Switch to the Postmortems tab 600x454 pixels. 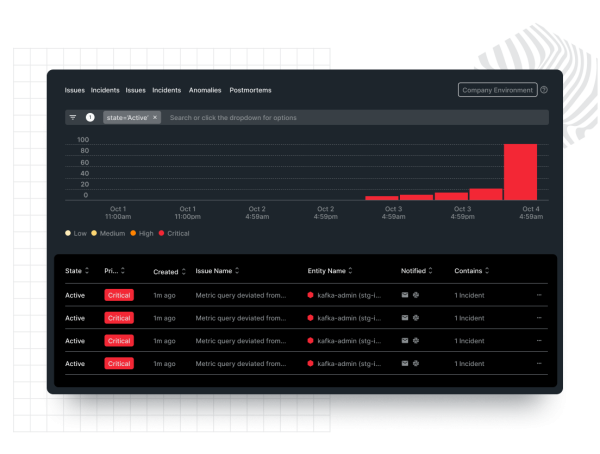tap(250, 90)
